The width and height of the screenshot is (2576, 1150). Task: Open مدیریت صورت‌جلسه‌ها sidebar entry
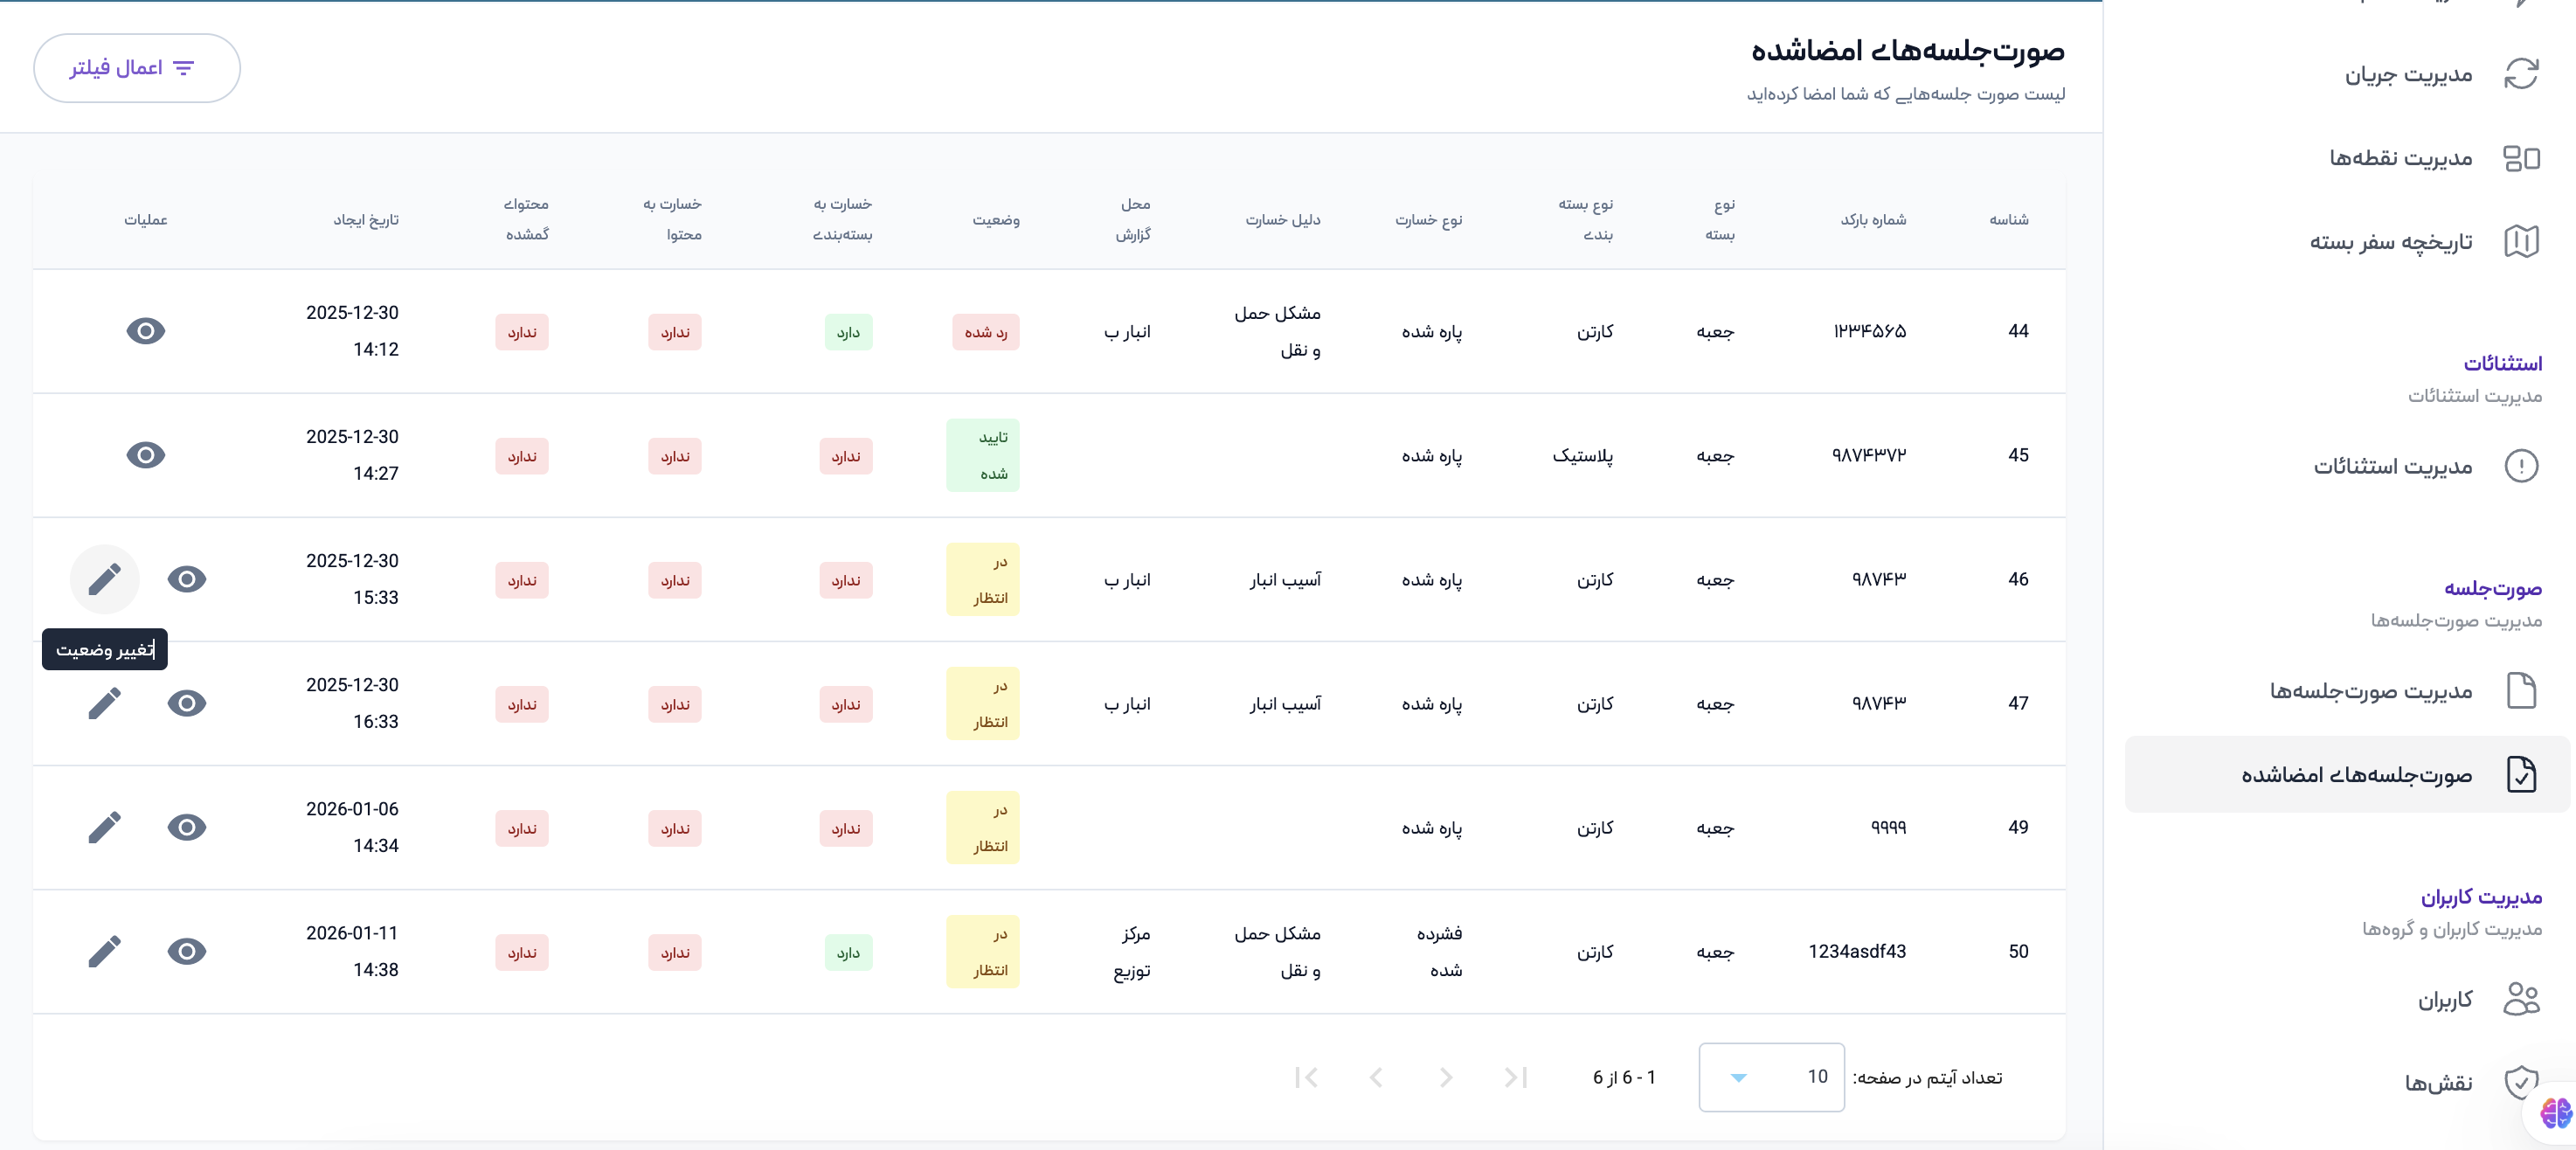point(2370,691)
